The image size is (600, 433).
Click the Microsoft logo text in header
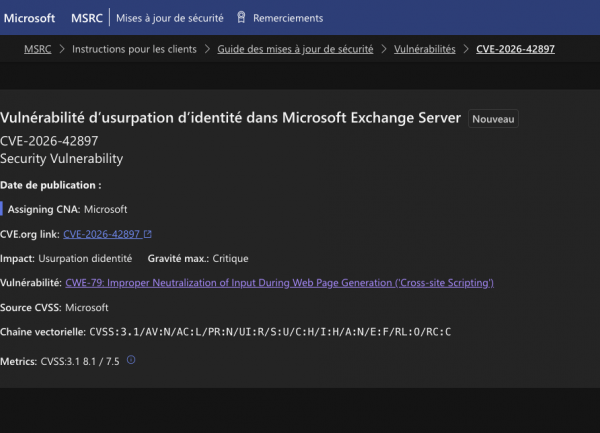pyautogui.click(x=29, y=18)
